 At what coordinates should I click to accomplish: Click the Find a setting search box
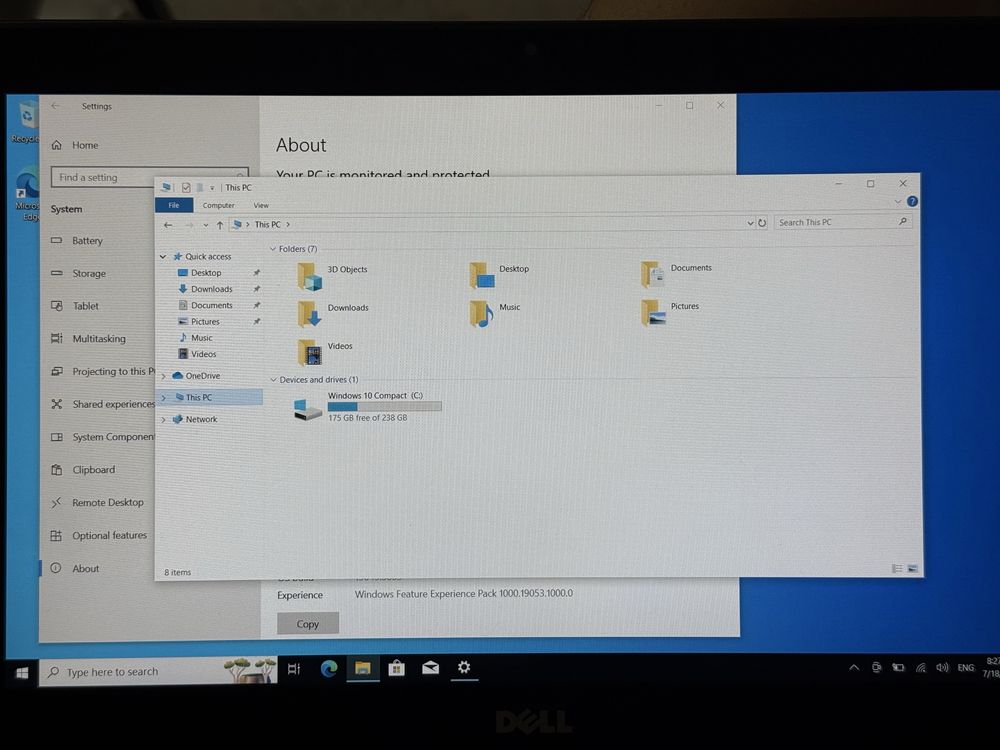(151, 177)
